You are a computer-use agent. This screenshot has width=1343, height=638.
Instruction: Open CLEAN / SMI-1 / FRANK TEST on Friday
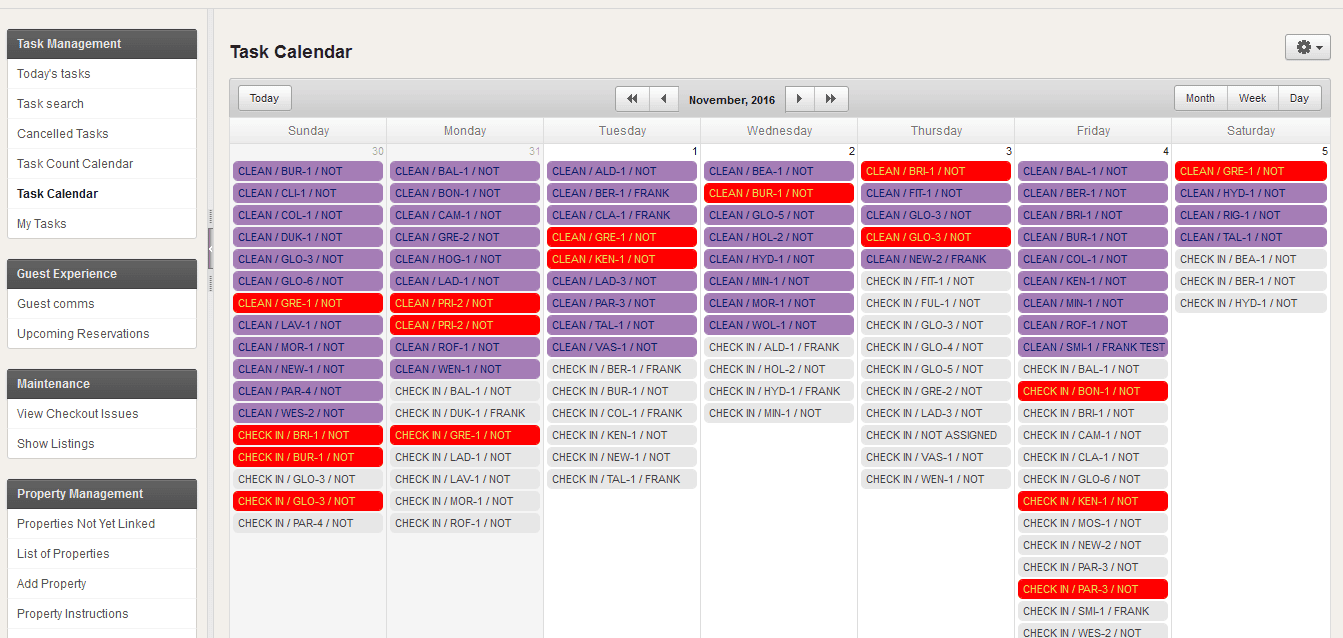pos(1093,347)
